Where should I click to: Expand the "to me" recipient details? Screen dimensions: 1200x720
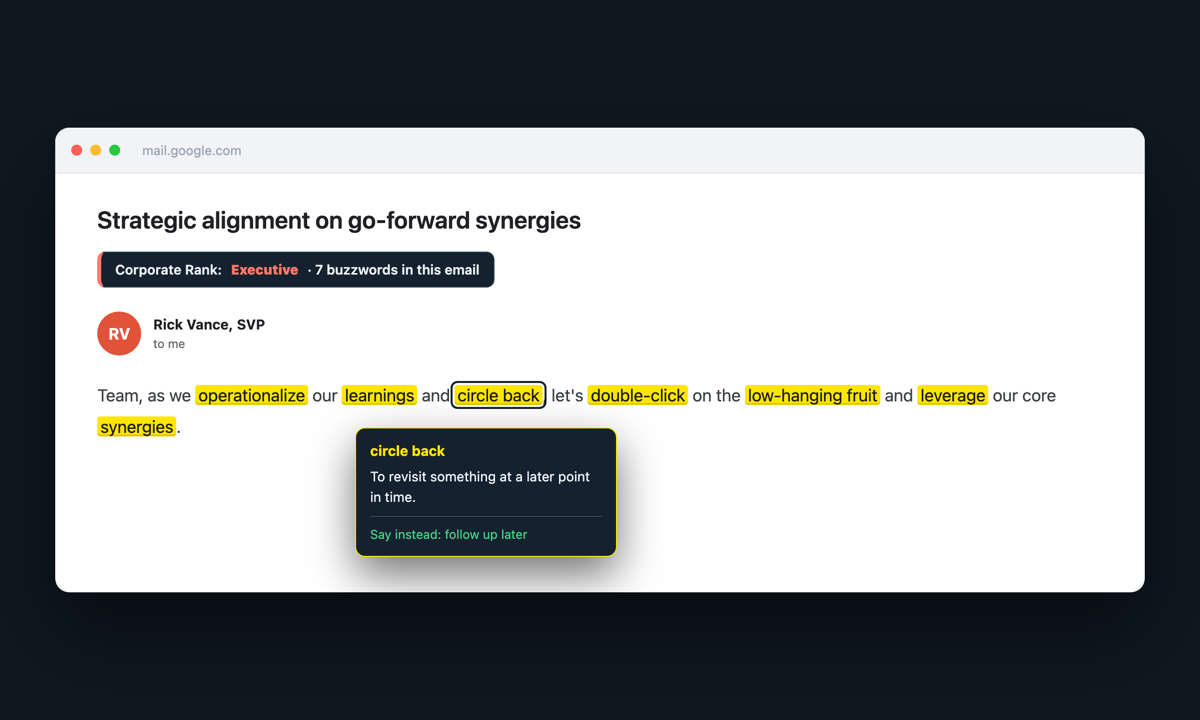[169, 344]
